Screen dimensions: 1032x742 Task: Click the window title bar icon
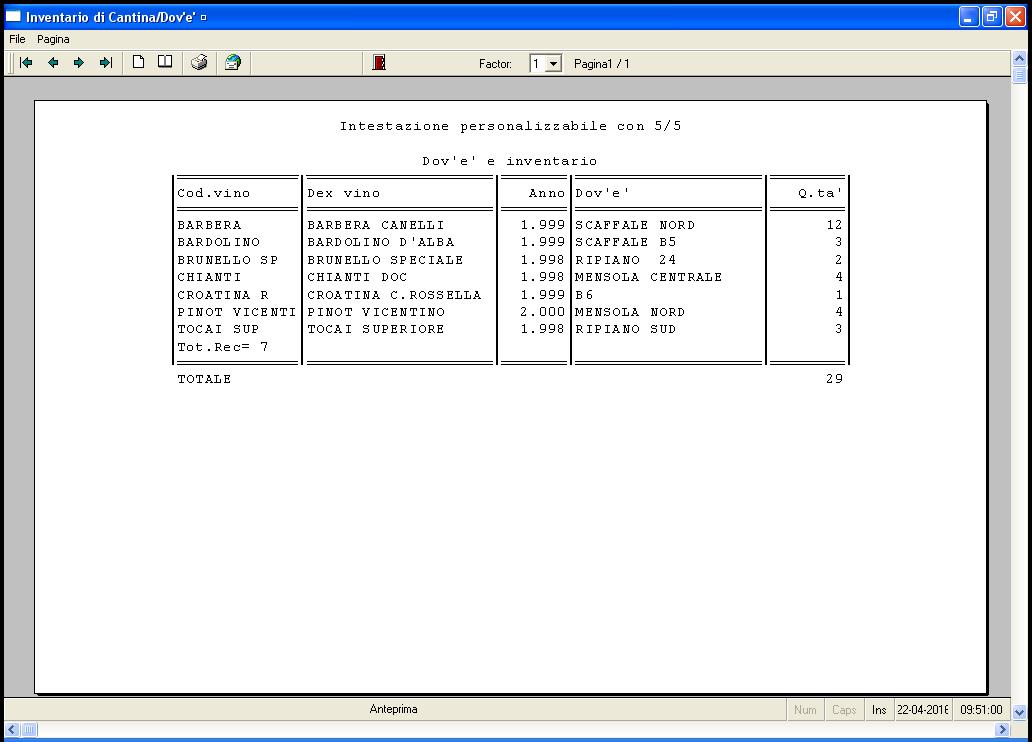13,16
